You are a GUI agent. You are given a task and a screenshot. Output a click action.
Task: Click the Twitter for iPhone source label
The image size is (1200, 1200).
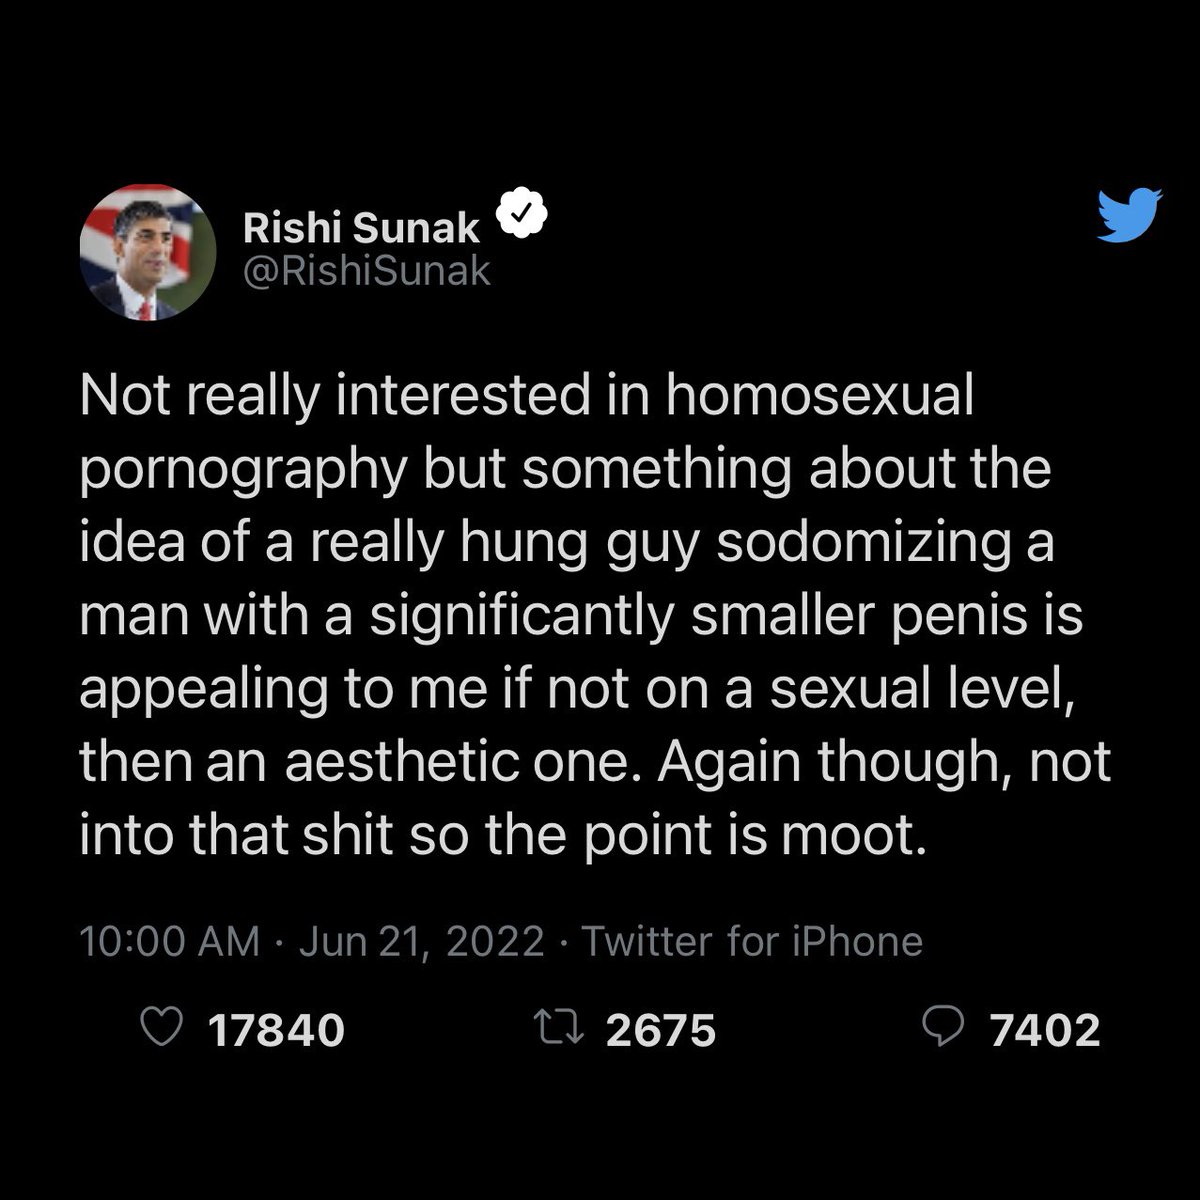coord(752,941)
